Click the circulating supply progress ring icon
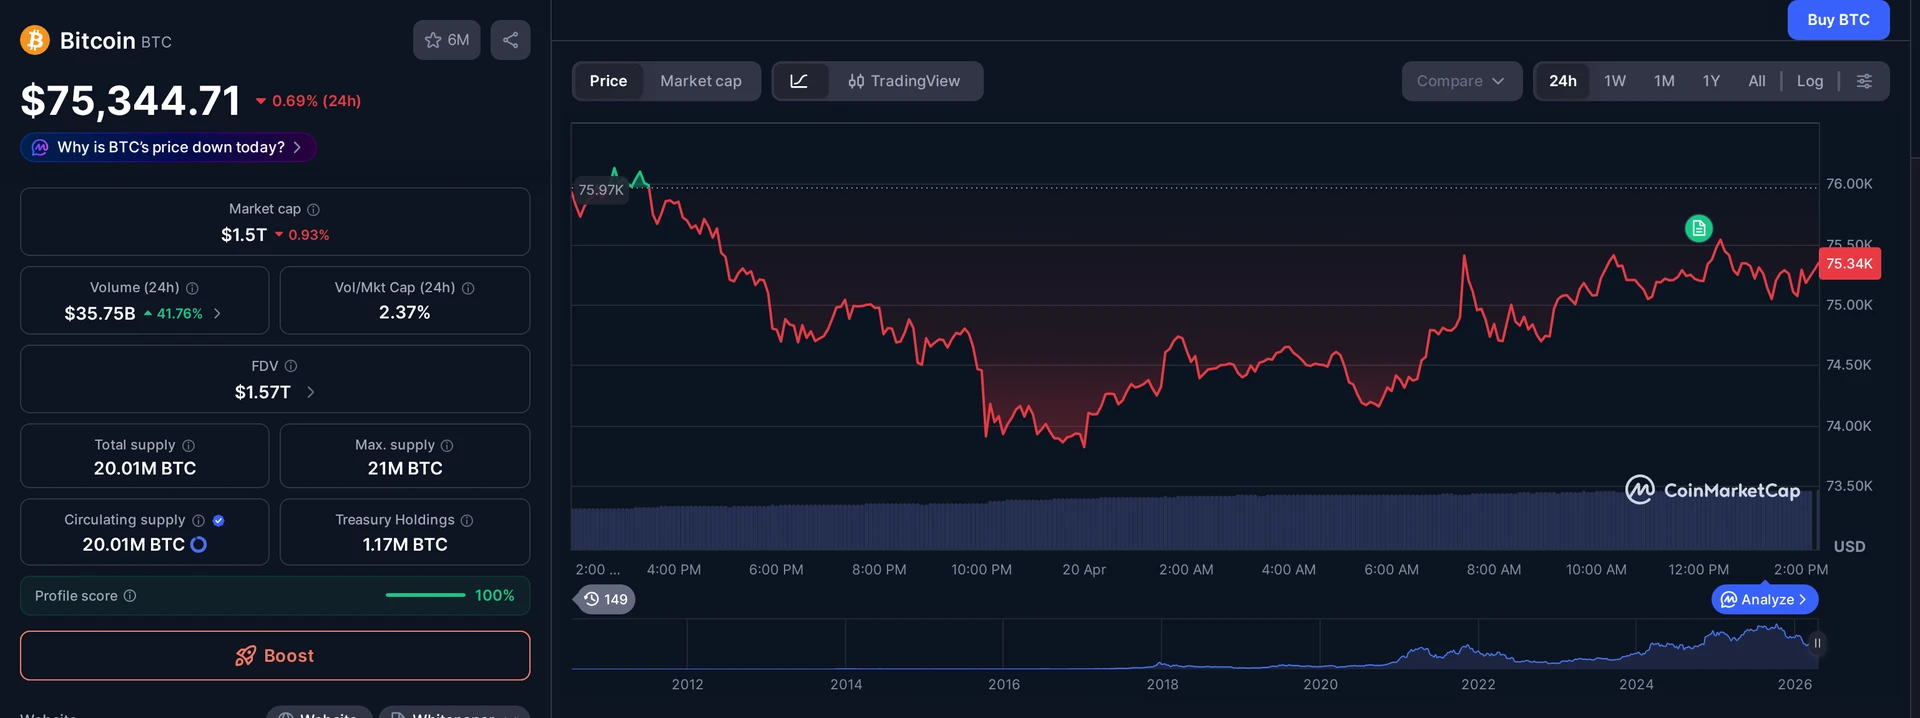The image size is (1920, 718). [x=198, y=544]
